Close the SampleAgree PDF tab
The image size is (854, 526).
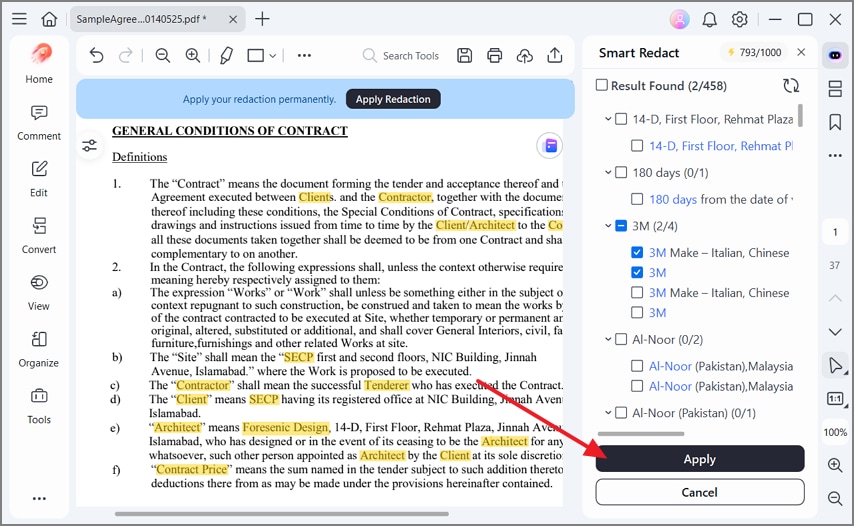point(233,19)
